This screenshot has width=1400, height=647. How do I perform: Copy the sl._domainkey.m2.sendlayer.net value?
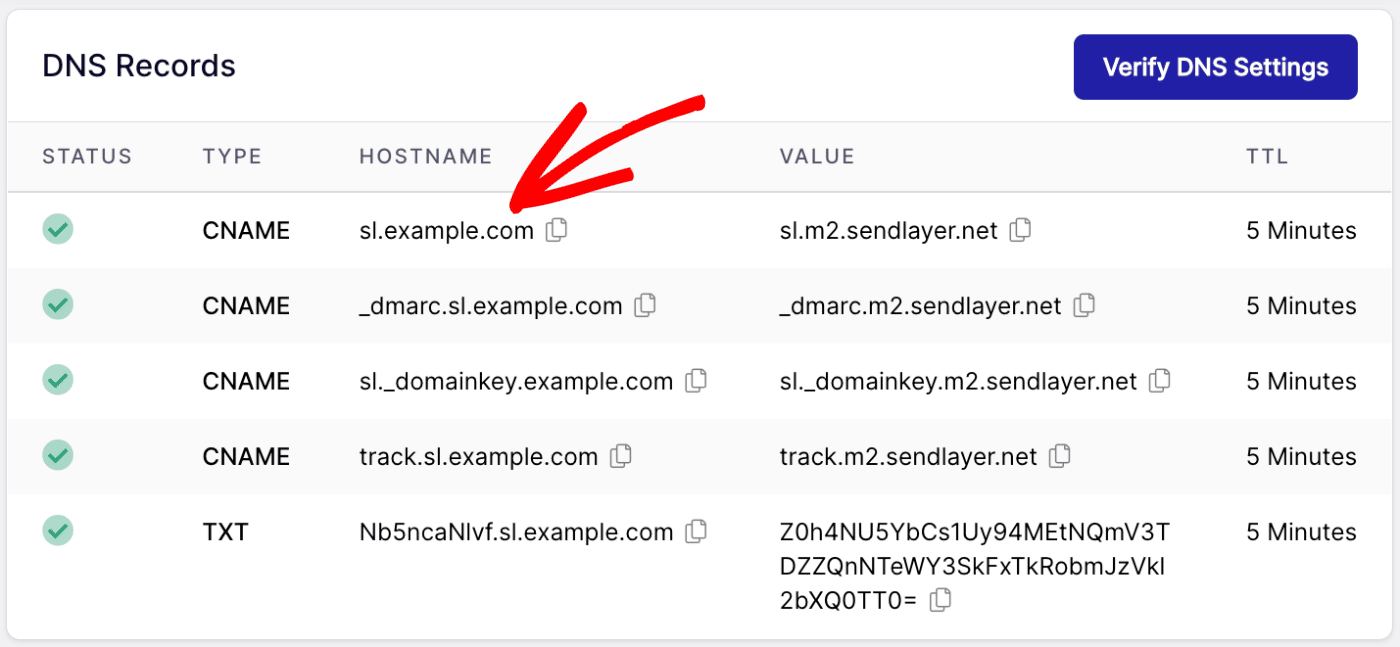1159,381
